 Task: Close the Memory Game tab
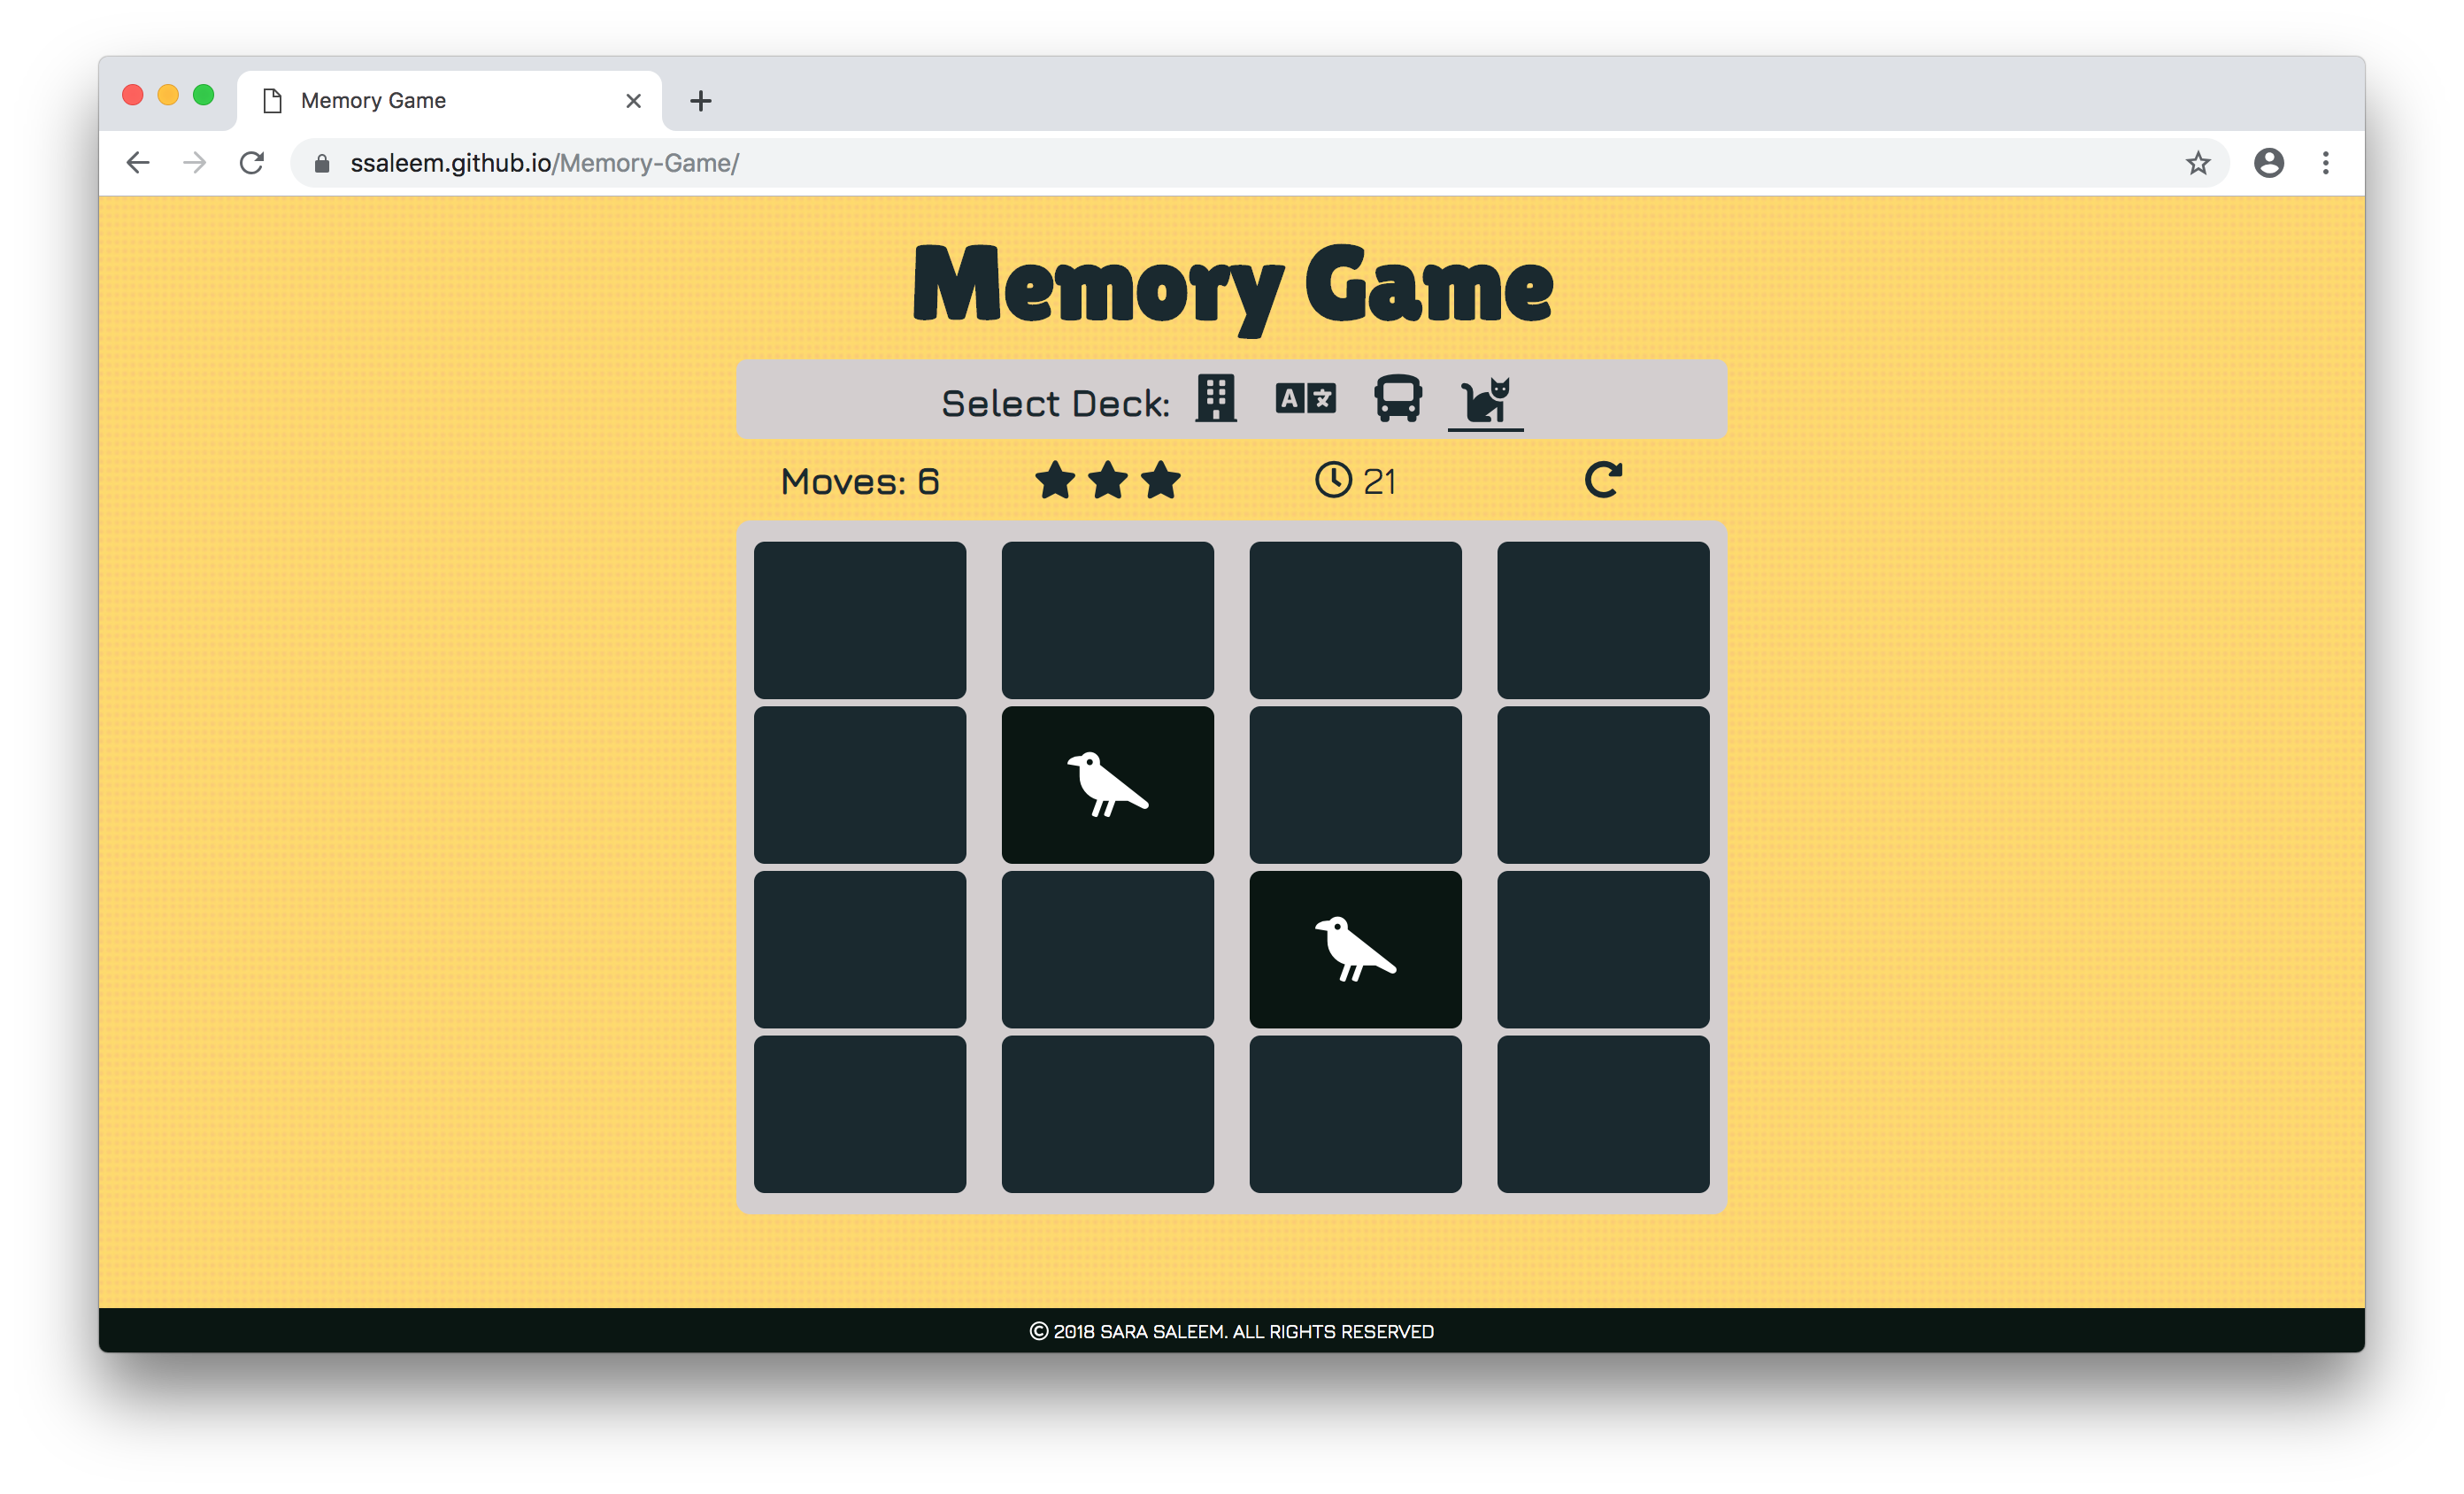[633, 101]
